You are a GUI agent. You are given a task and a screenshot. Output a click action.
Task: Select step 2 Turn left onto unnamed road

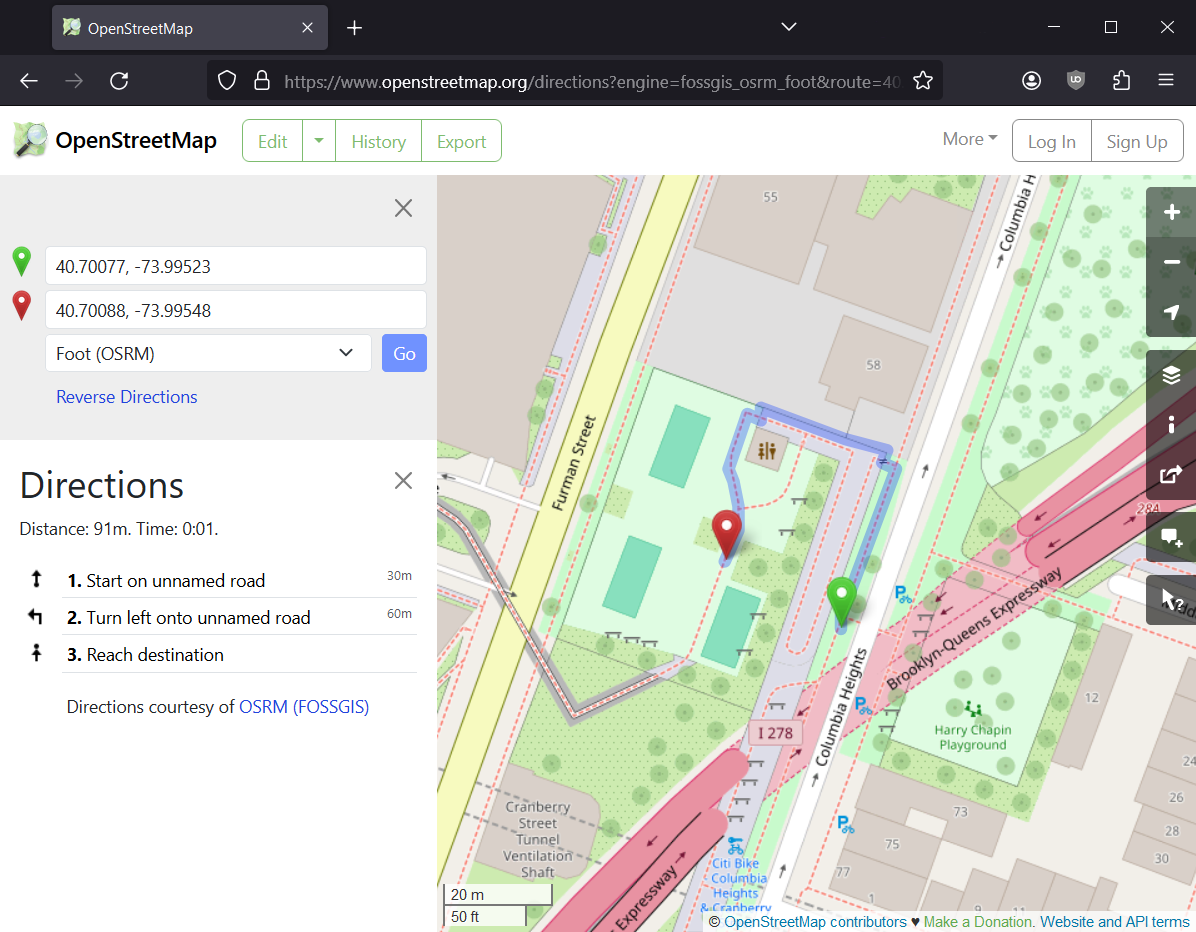(240, 616)
